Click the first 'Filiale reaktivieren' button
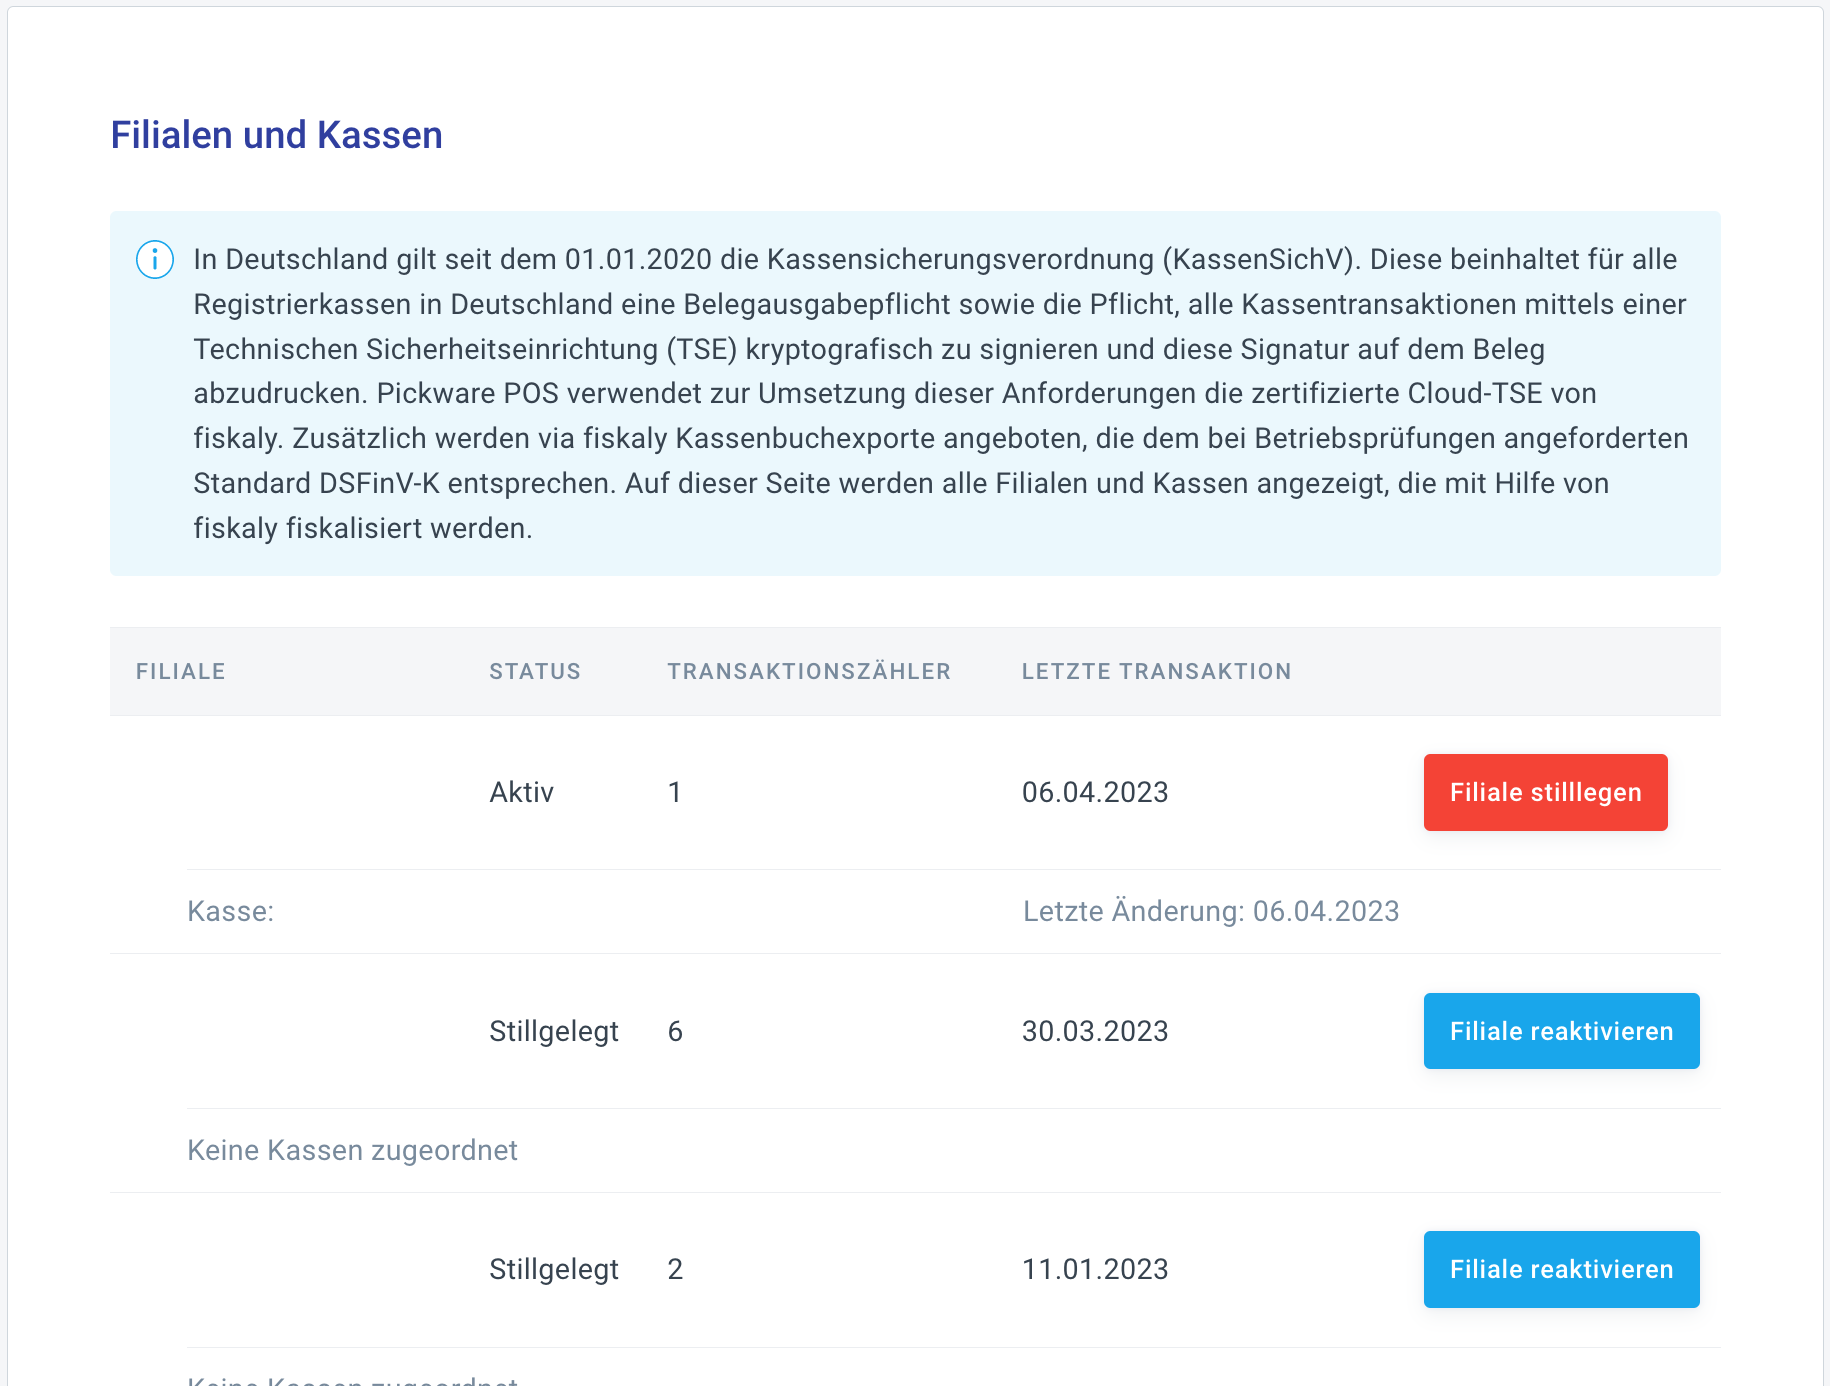1830x1386 pixels. pos(1560,1031)
